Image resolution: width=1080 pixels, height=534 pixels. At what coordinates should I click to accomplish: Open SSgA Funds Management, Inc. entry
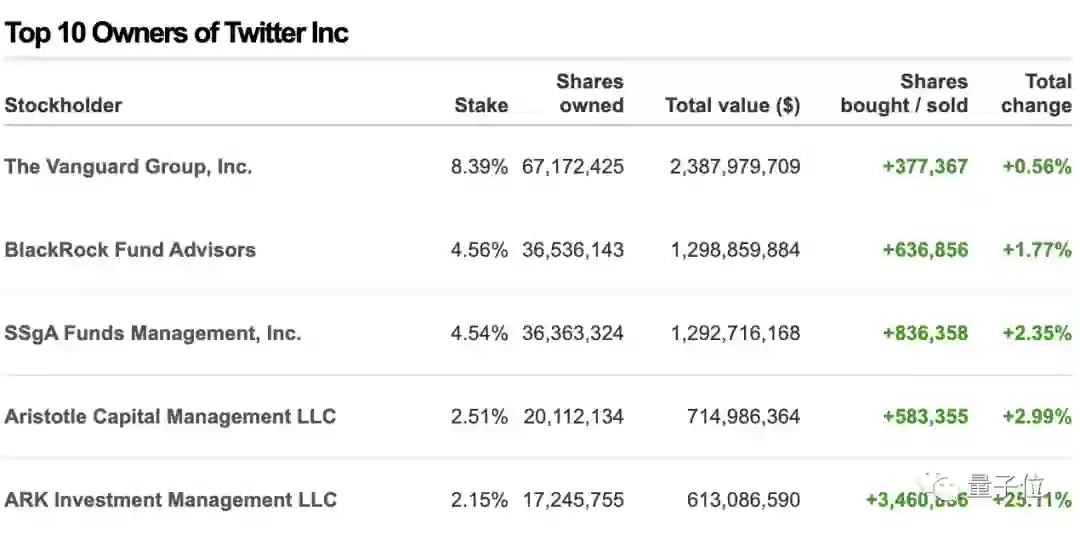[152, 333]
